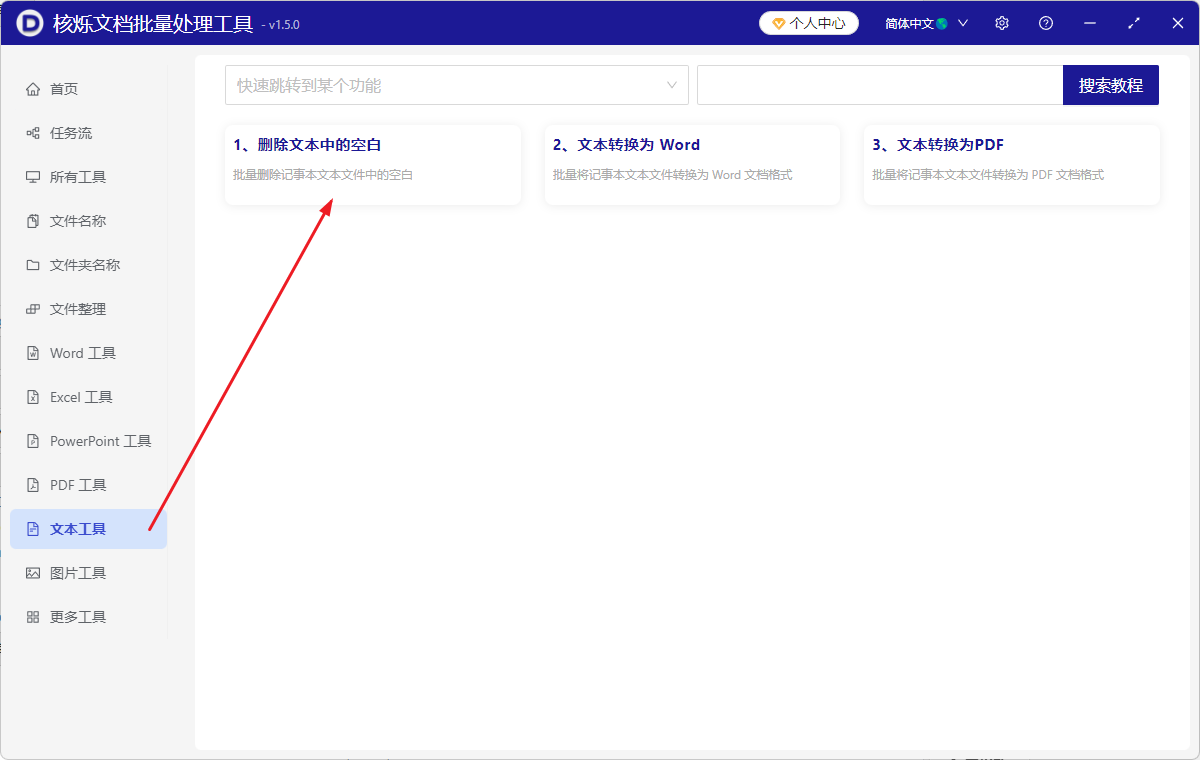The width and height of the screenshot is (1200, 760).
Task: Open the 简体中文 language dropdown
Action: click(908, 22)
